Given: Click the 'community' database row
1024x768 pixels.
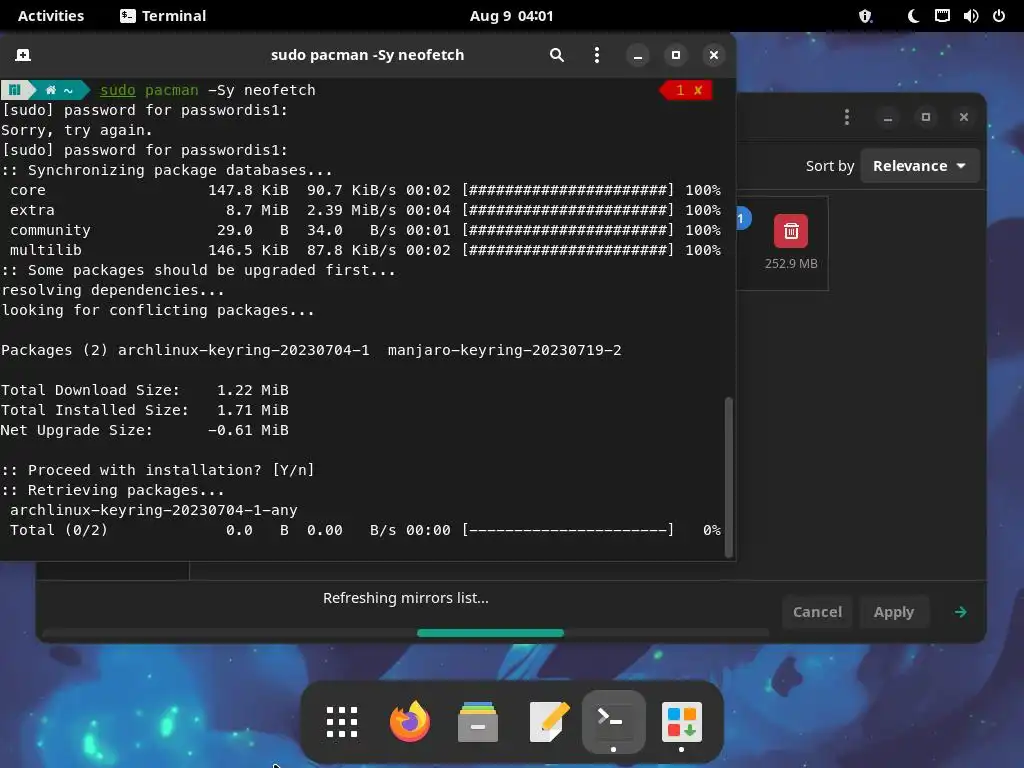Looking at the screenshot, I should coord(364,231).
